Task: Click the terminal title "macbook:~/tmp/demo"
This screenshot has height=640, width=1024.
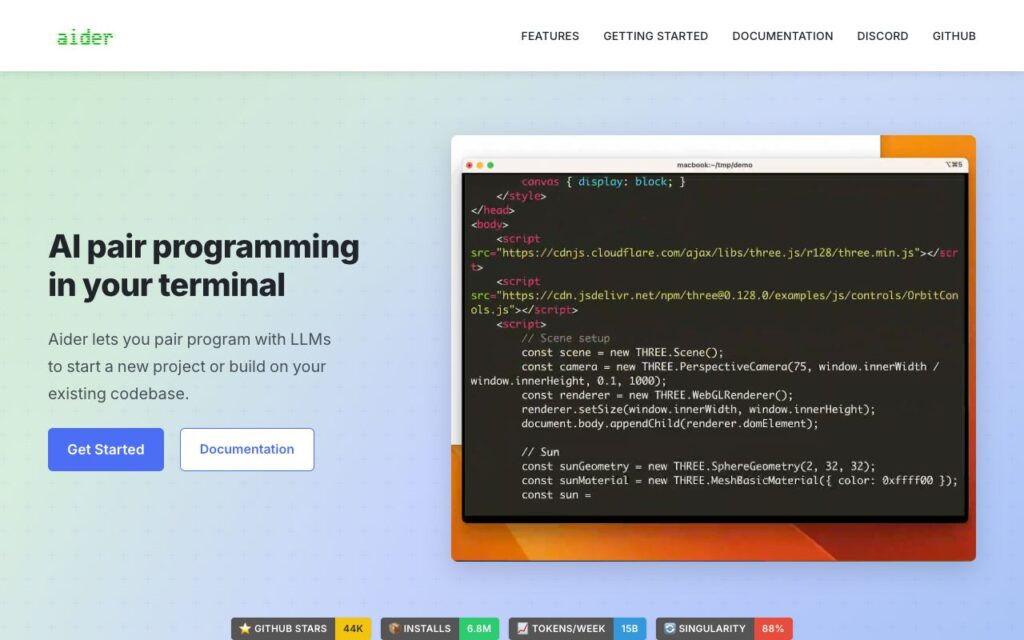Action: point(714,165)
